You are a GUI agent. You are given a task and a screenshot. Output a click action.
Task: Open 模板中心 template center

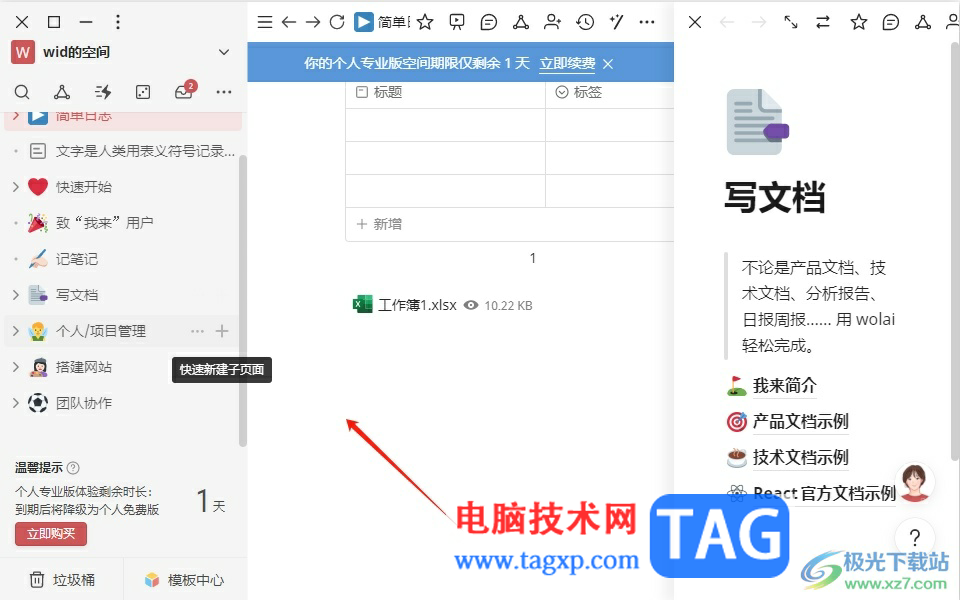tap(185, 580)
